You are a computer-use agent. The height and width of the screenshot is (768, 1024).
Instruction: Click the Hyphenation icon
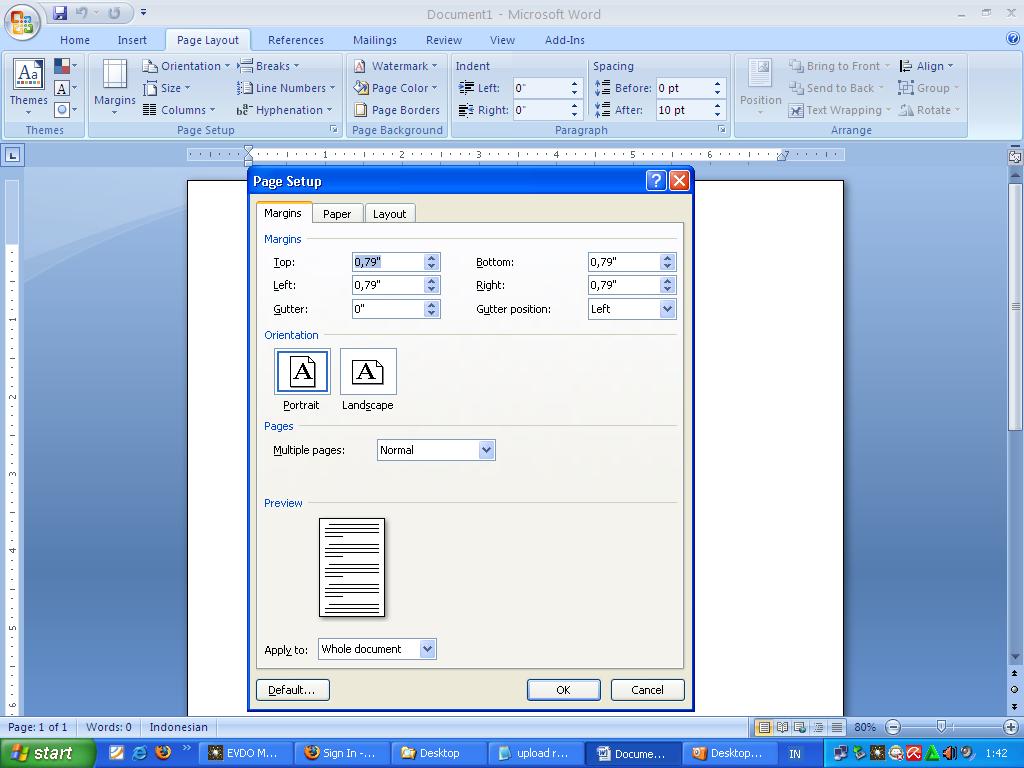click(245, 110)
